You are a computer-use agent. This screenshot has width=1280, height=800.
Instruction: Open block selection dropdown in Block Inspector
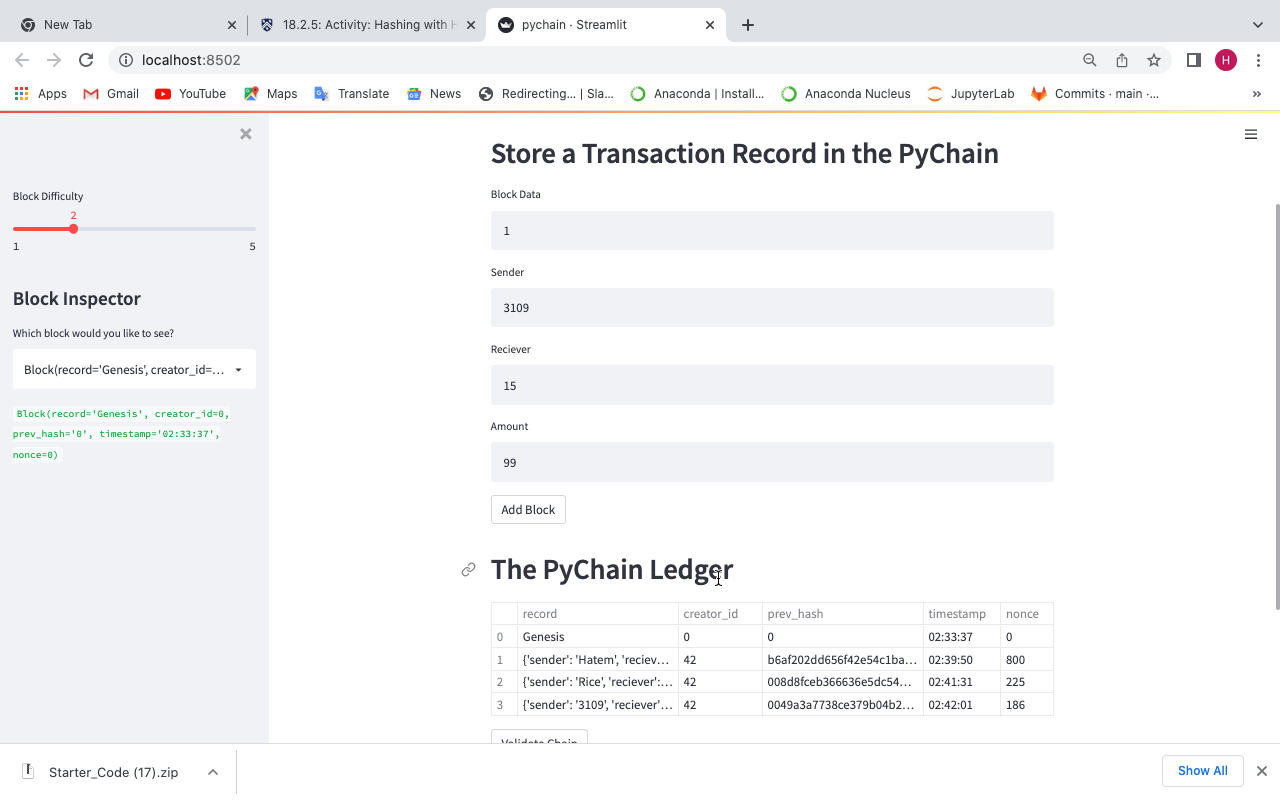pyautogui.click(x=134, y=369)
